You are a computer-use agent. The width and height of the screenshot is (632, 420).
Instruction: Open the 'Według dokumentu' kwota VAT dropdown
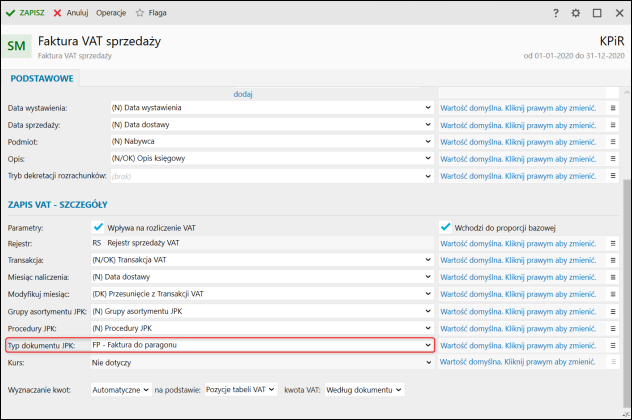[399, 389]
